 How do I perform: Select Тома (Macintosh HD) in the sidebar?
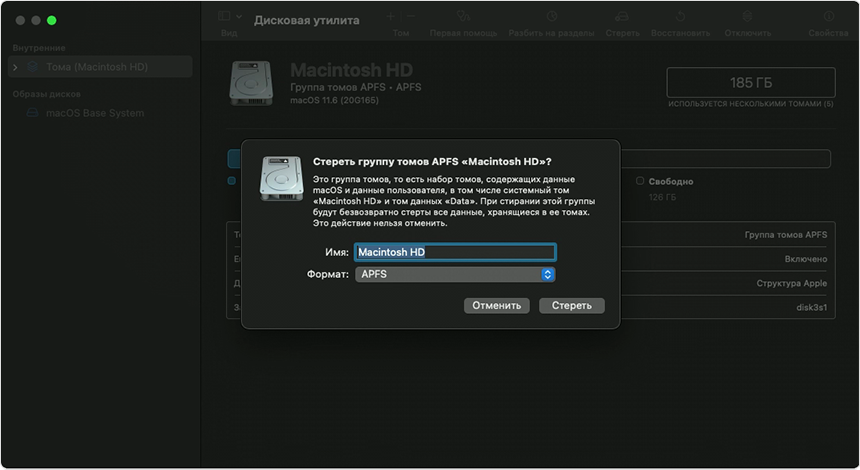pos(96,67)
